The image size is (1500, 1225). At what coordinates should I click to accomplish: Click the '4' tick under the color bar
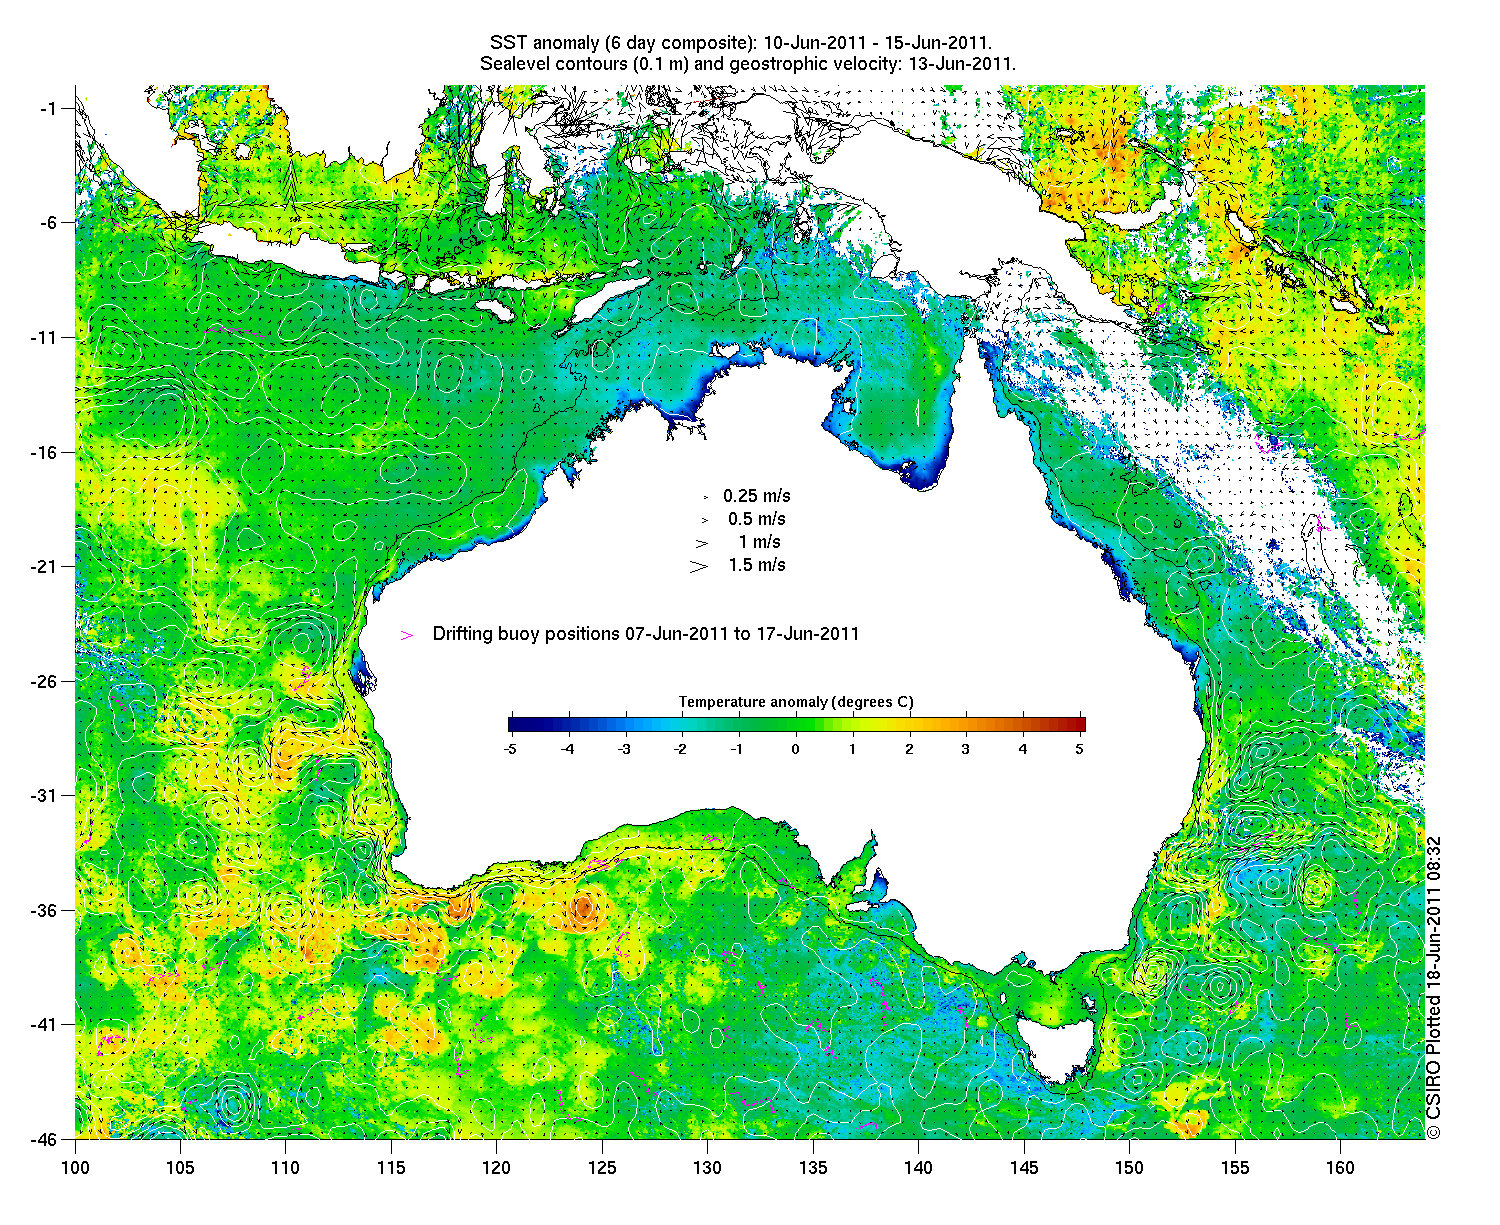(x=1023, y=748)
